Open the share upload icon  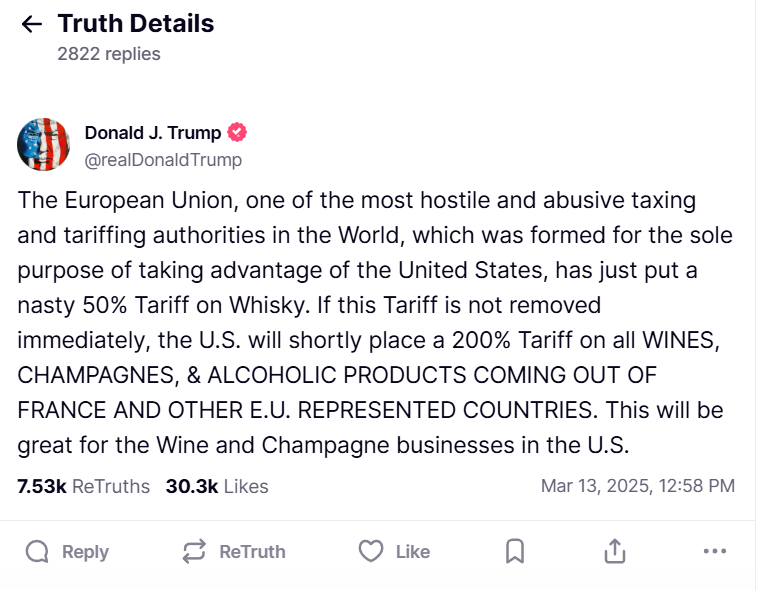(x=615, y=551)
